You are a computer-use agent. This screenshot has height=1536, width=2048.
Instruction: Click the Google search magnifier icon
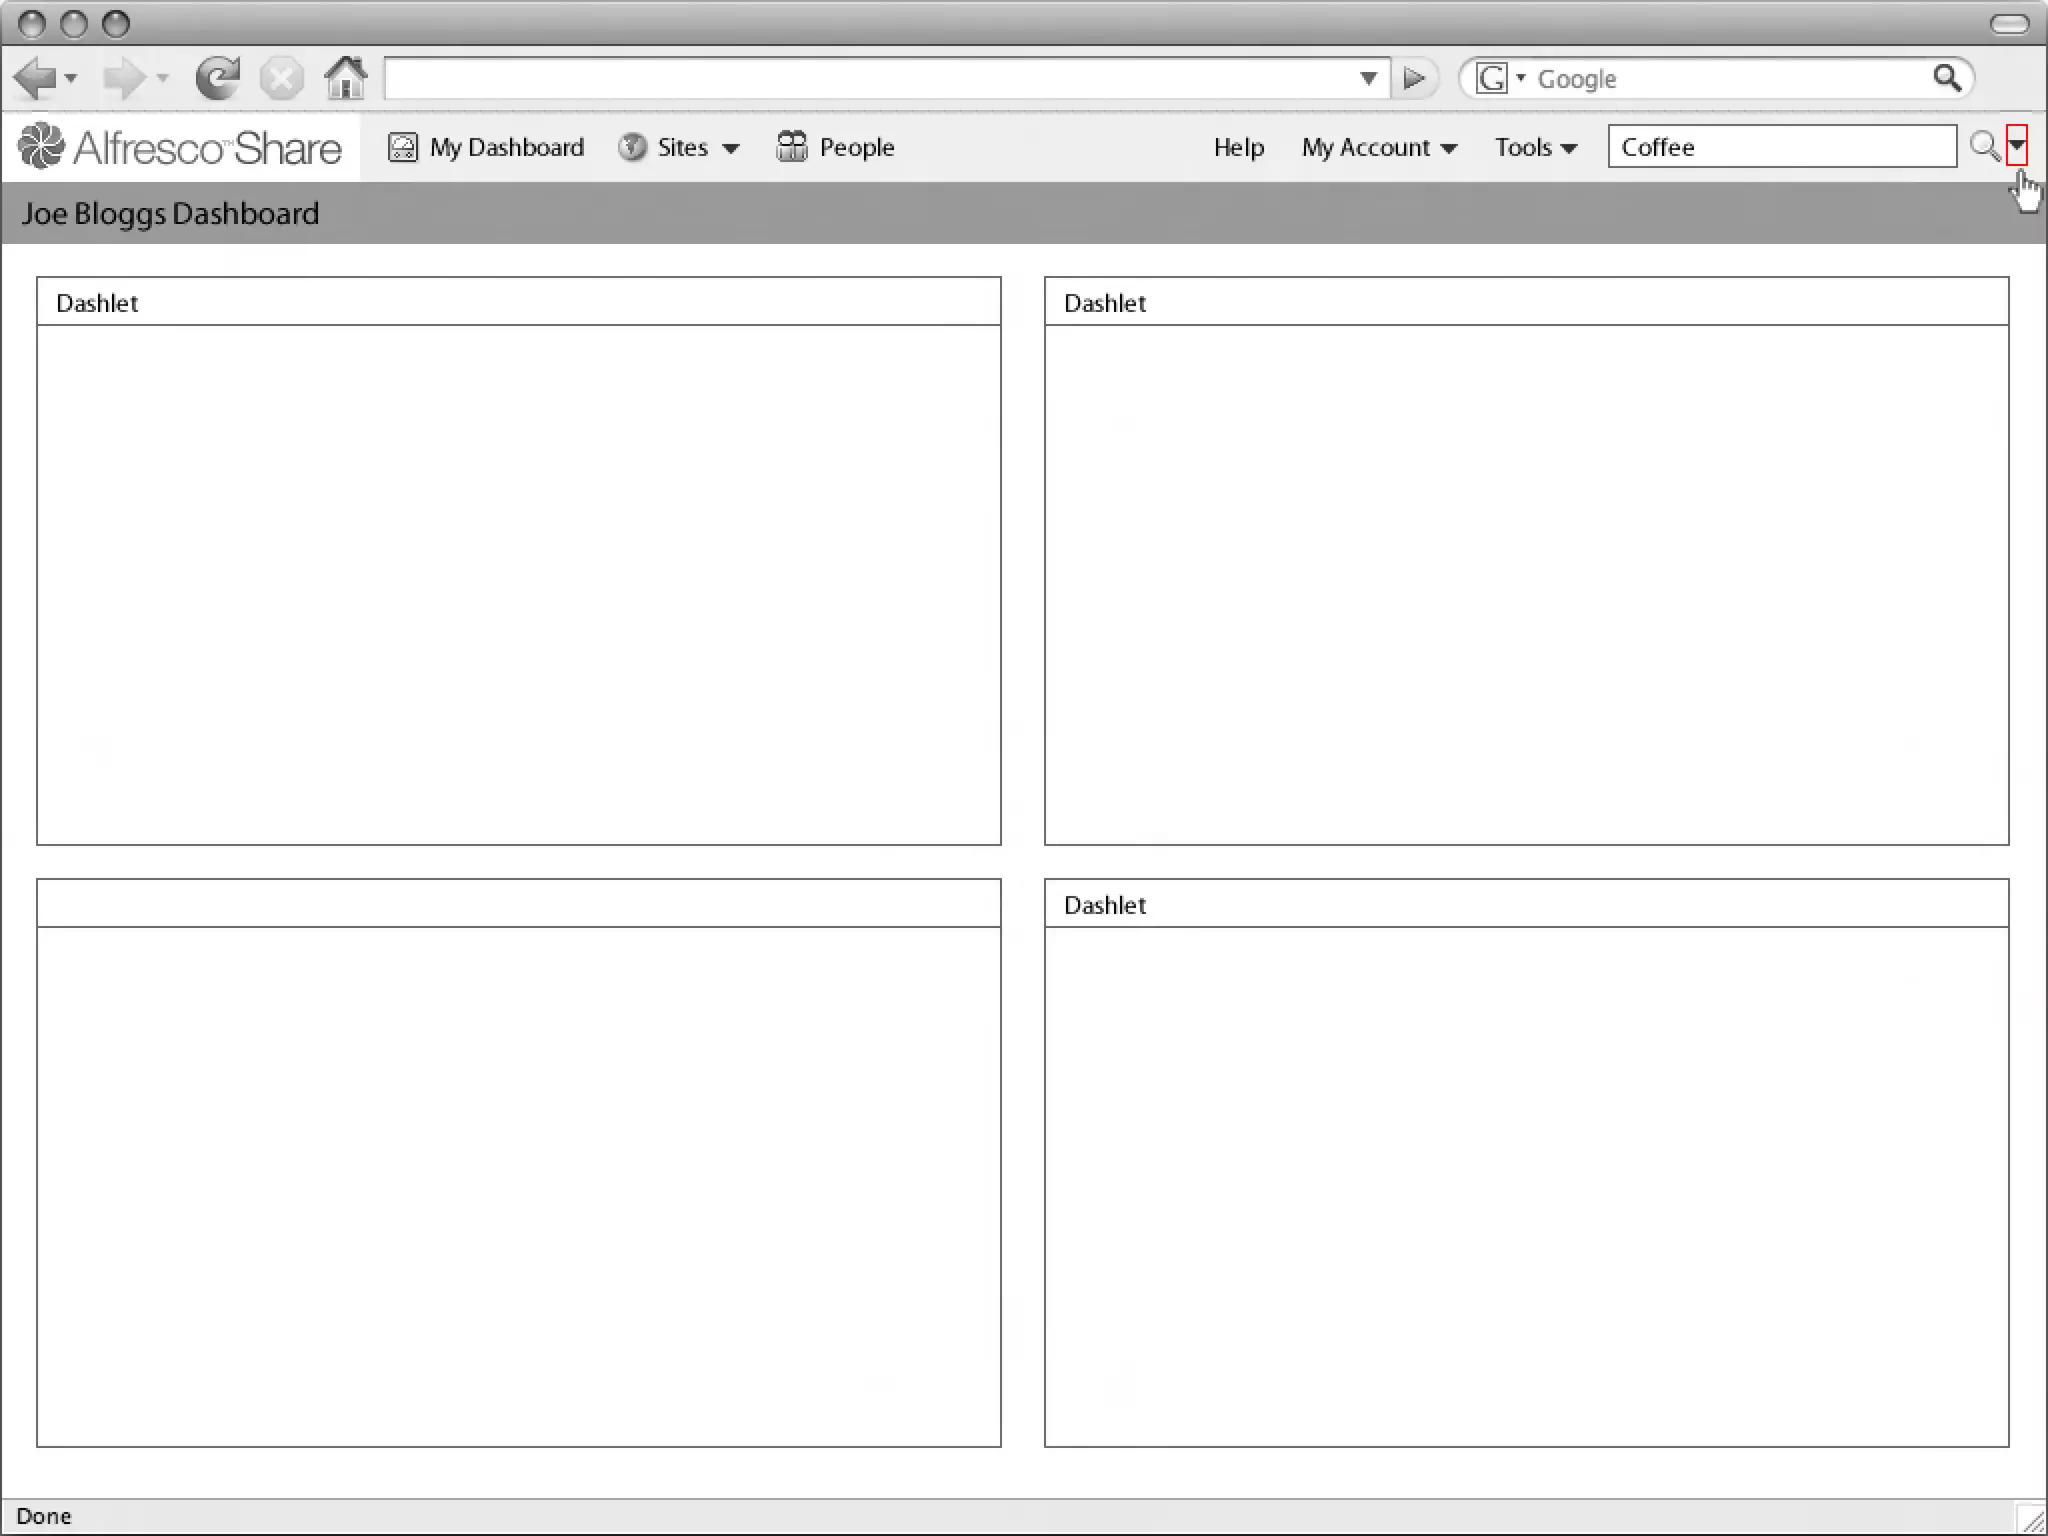click(1946, 78)
